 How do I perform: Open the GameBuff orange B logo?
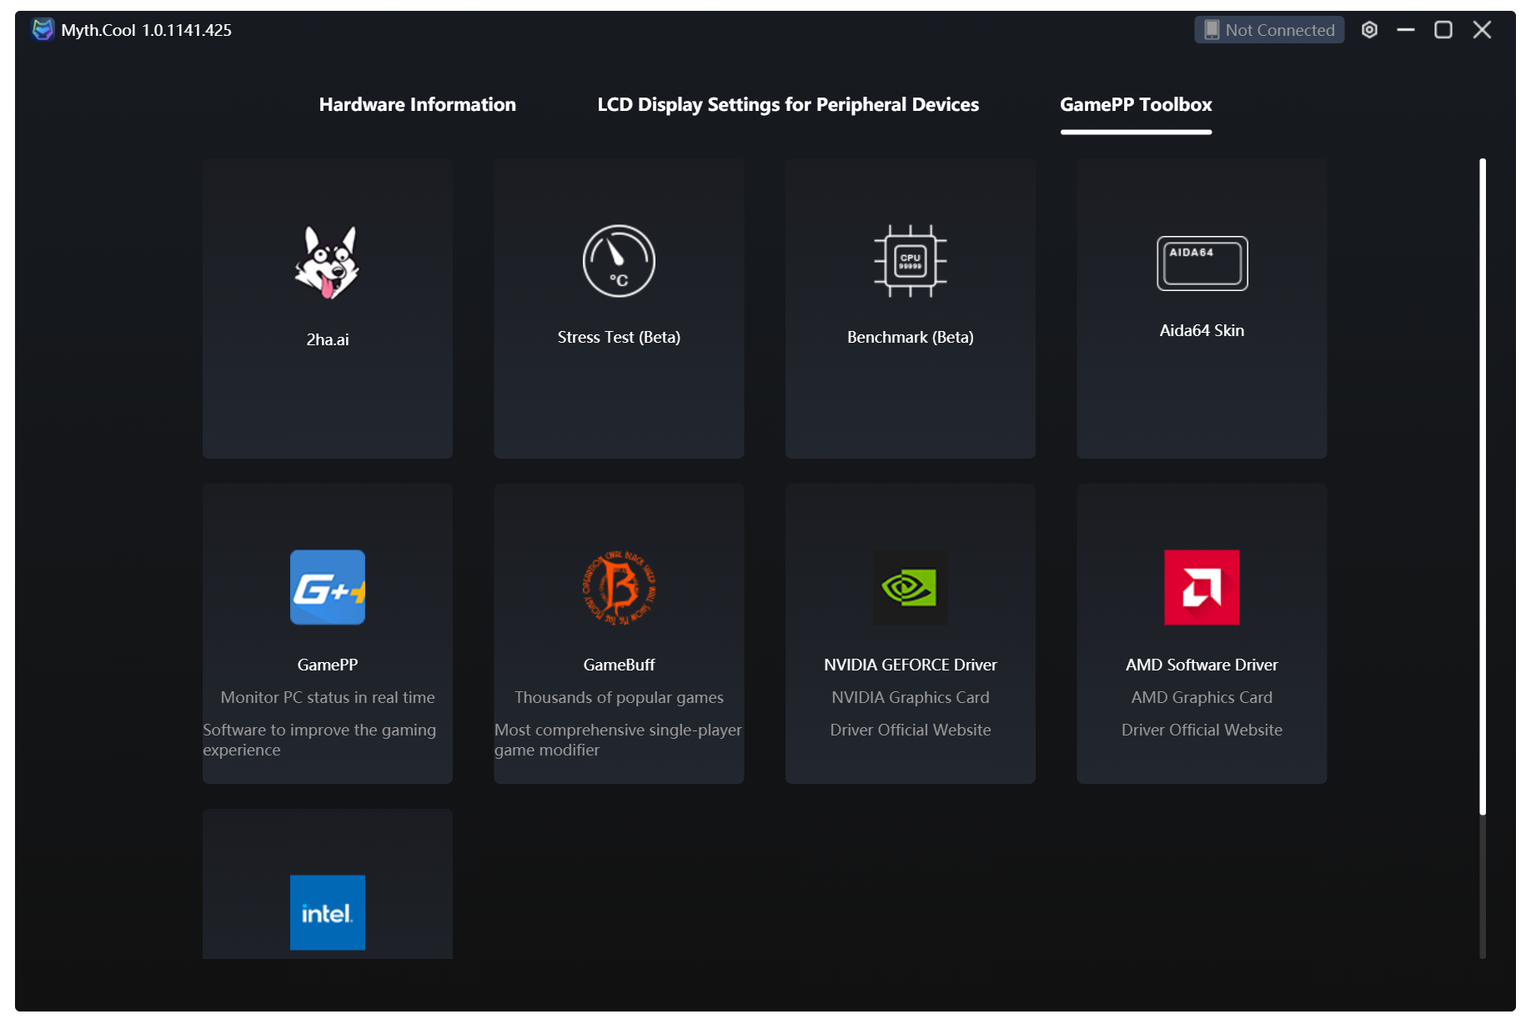(619, 587)
